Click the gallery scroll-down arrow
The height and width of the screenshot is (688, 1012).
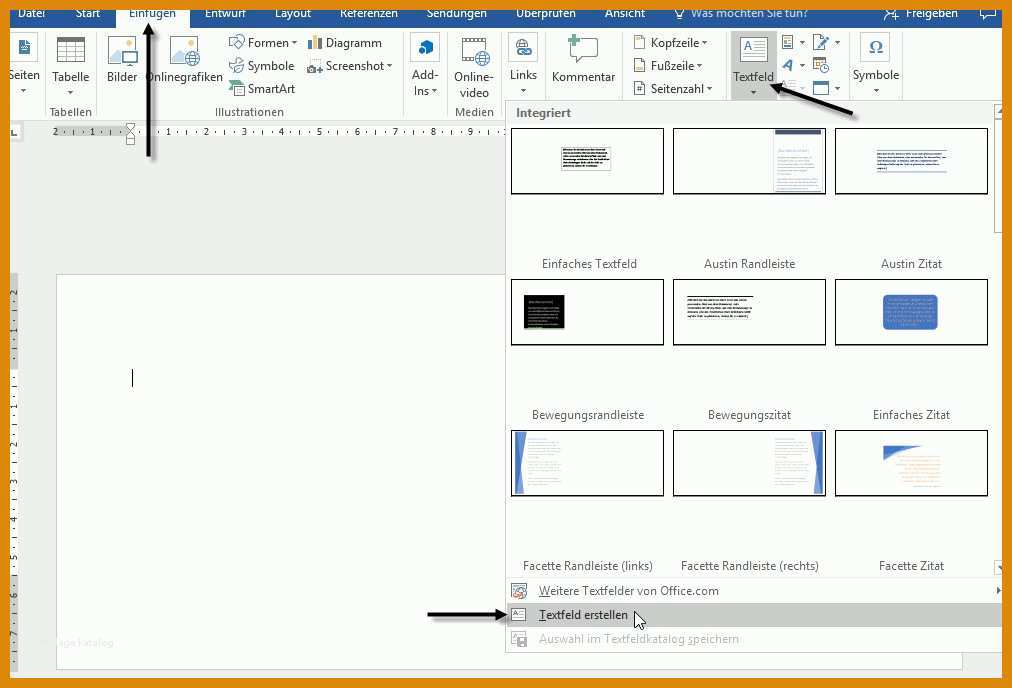(x=998, y=567)
